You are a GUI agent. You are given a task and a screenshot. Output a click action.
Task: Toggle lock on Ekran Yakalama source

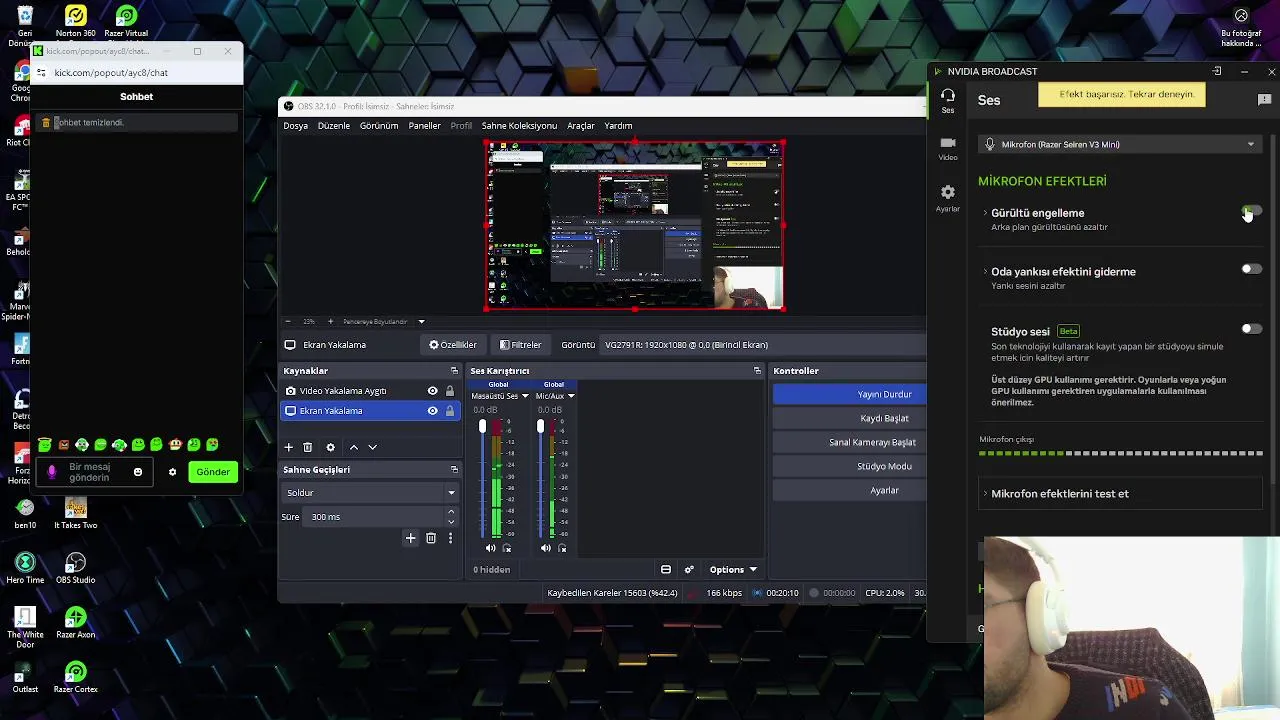click(x=450, y=411)
